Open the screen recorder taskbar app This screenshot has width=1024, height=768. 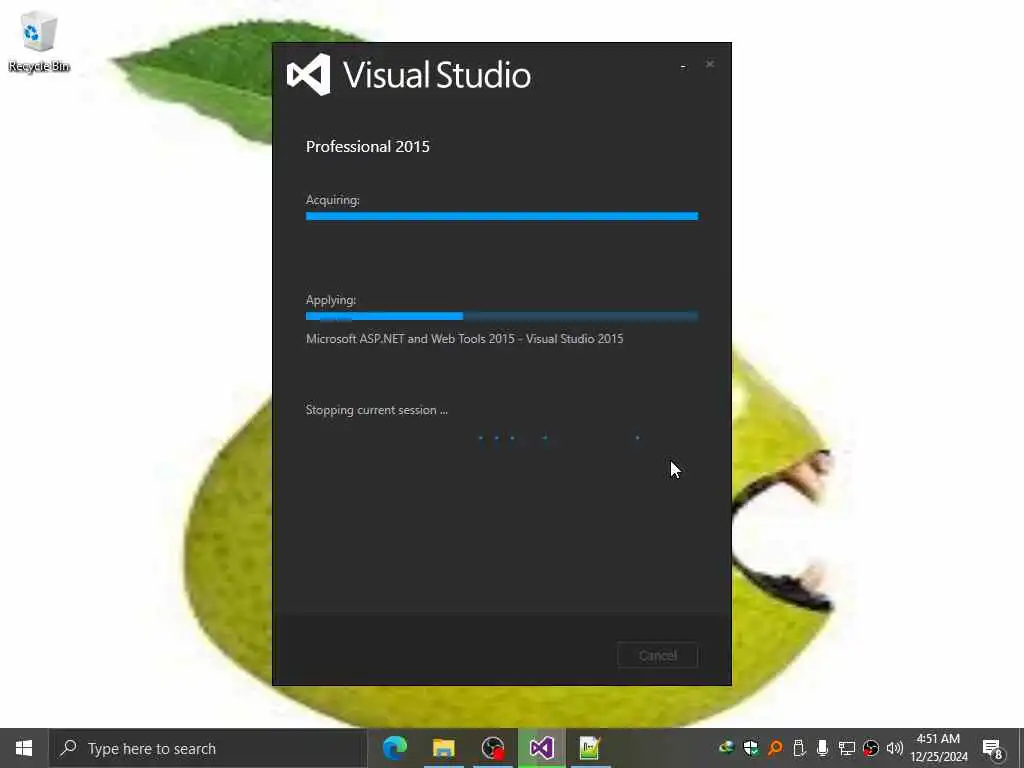tap(492, 748)
